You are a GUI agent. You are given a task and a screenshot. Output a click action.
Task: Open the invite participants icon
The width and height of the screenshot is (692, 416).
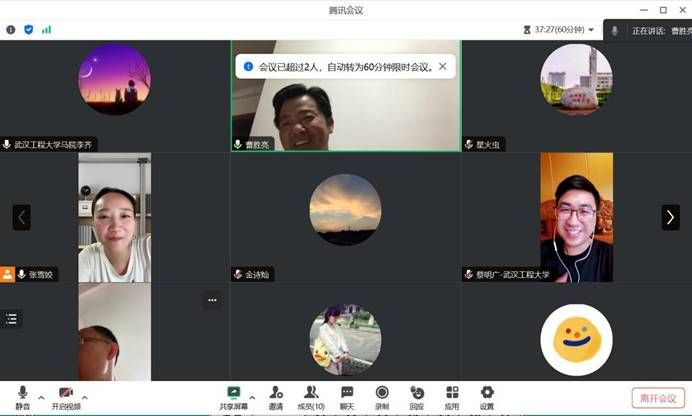[x=276, y=394]
